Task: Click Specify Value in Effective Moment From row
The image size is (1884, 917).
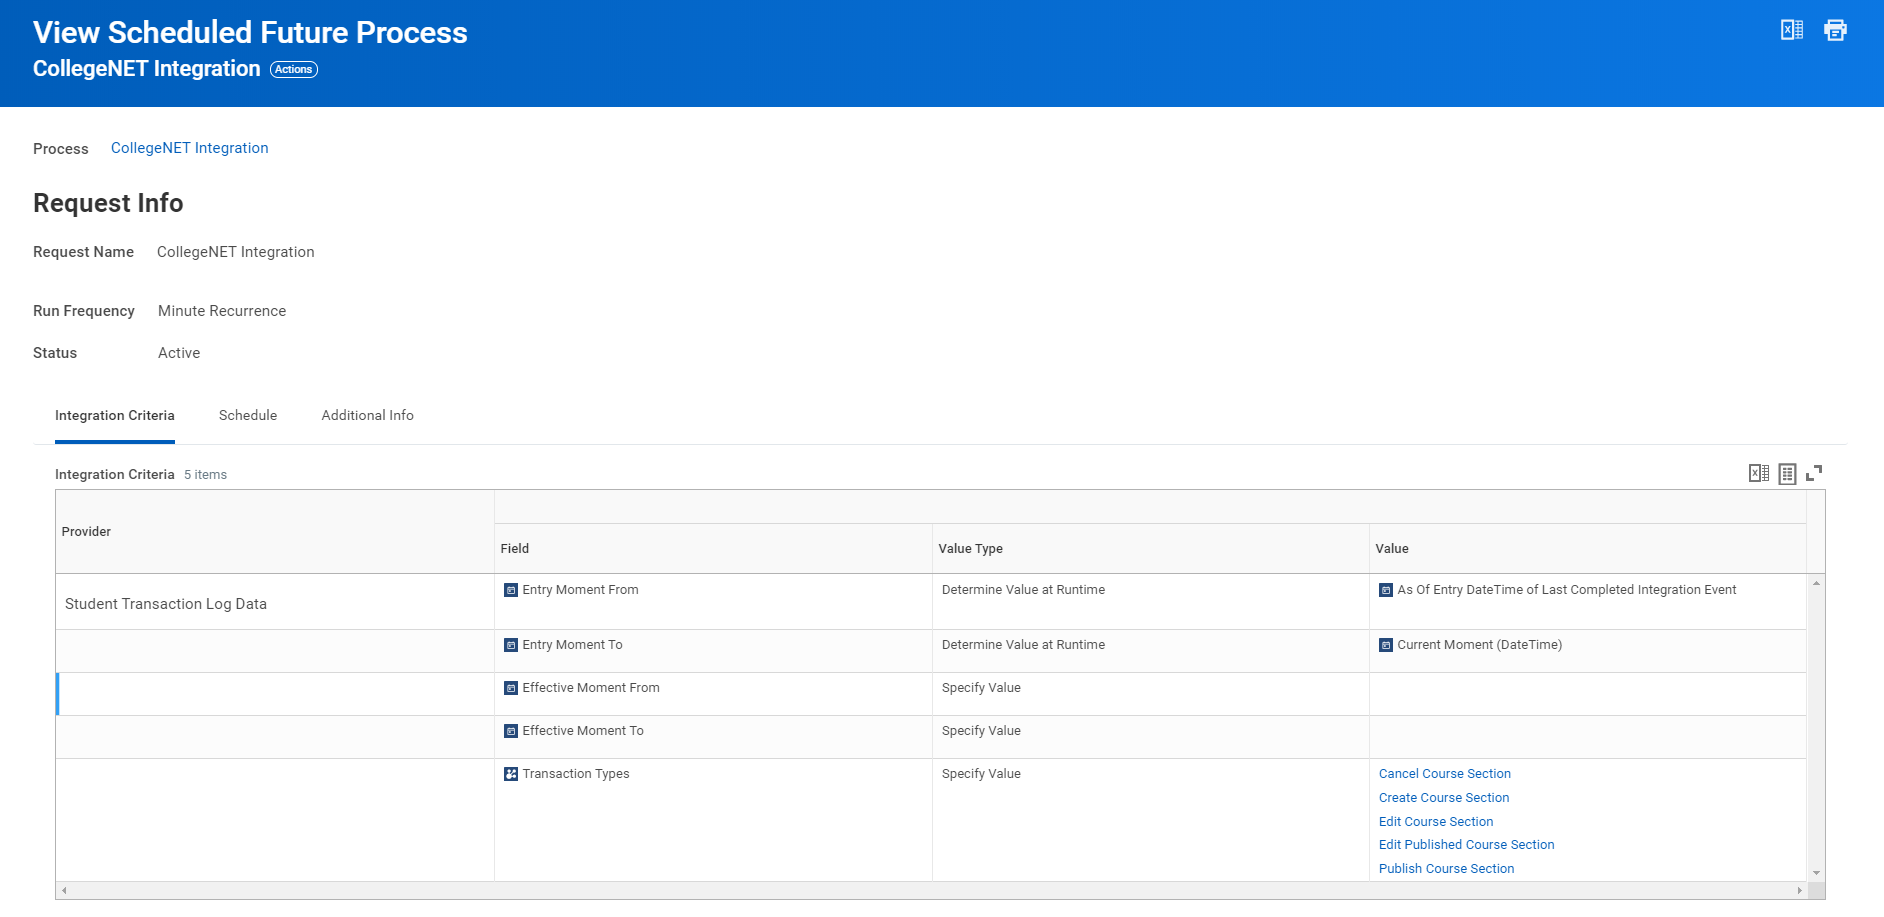Action: click(981, 688)
